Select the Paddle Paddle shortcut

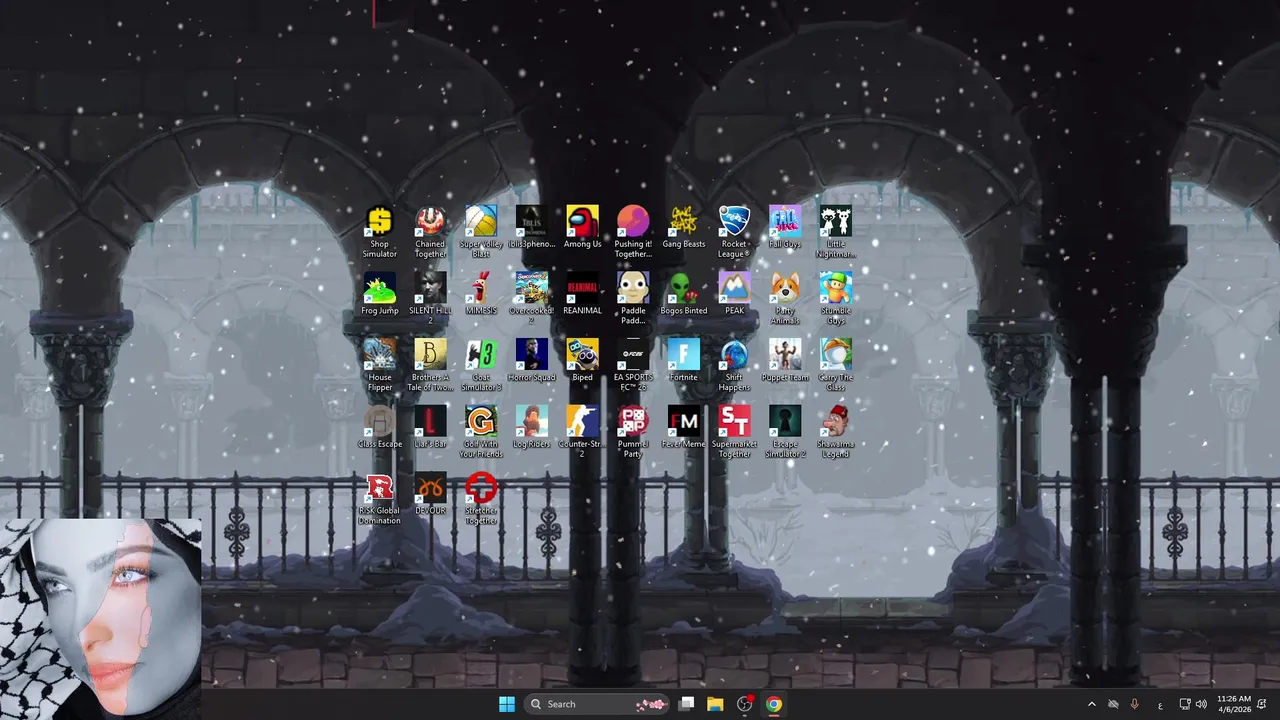633,299
